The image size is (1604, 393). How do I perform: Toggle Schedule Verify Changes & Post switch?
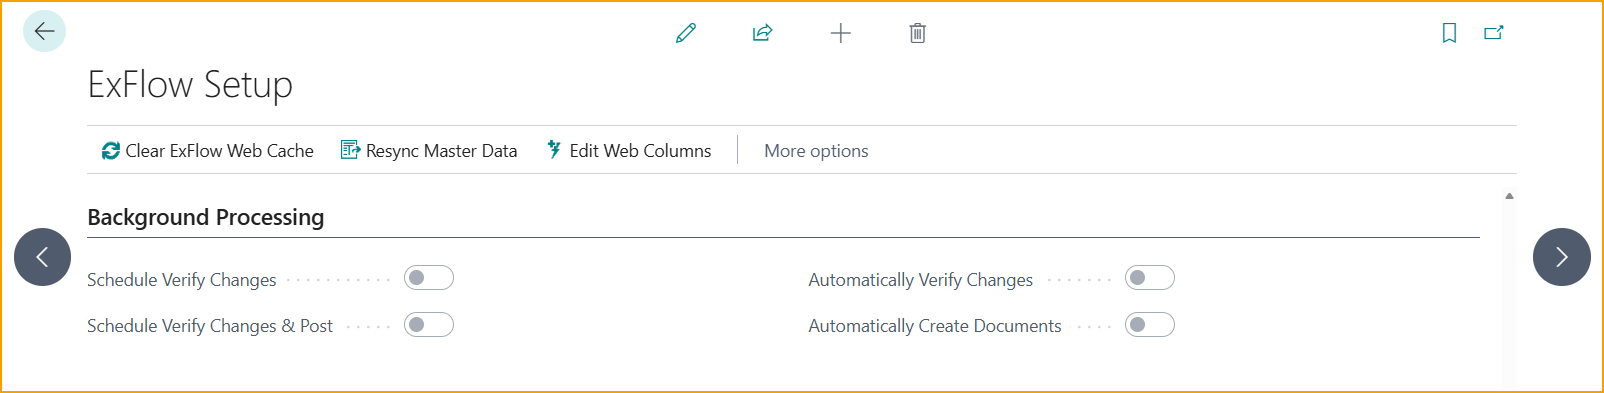pos(429,325)
